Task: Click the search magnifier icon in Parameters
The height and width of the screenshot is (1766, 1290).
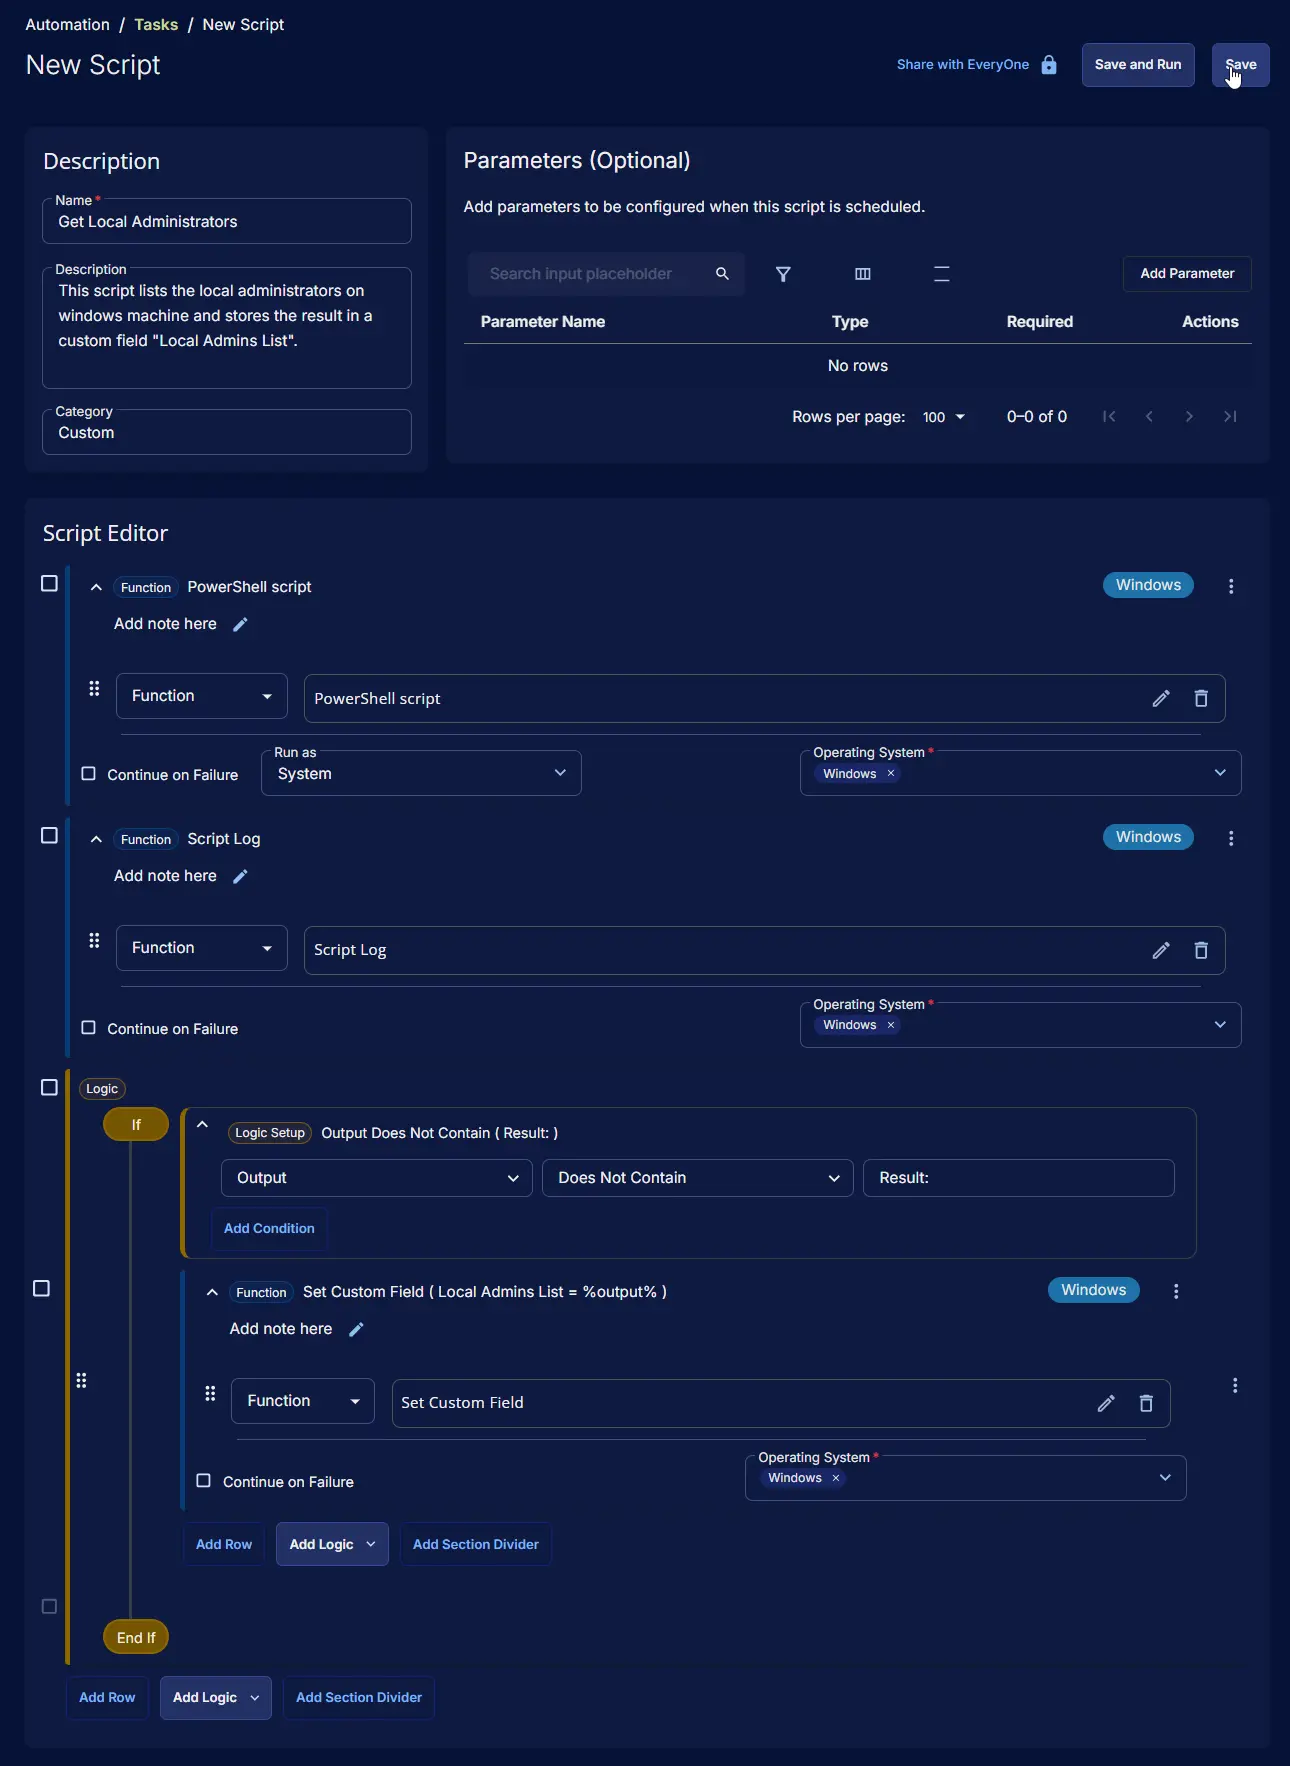Action: click(722, 274)
